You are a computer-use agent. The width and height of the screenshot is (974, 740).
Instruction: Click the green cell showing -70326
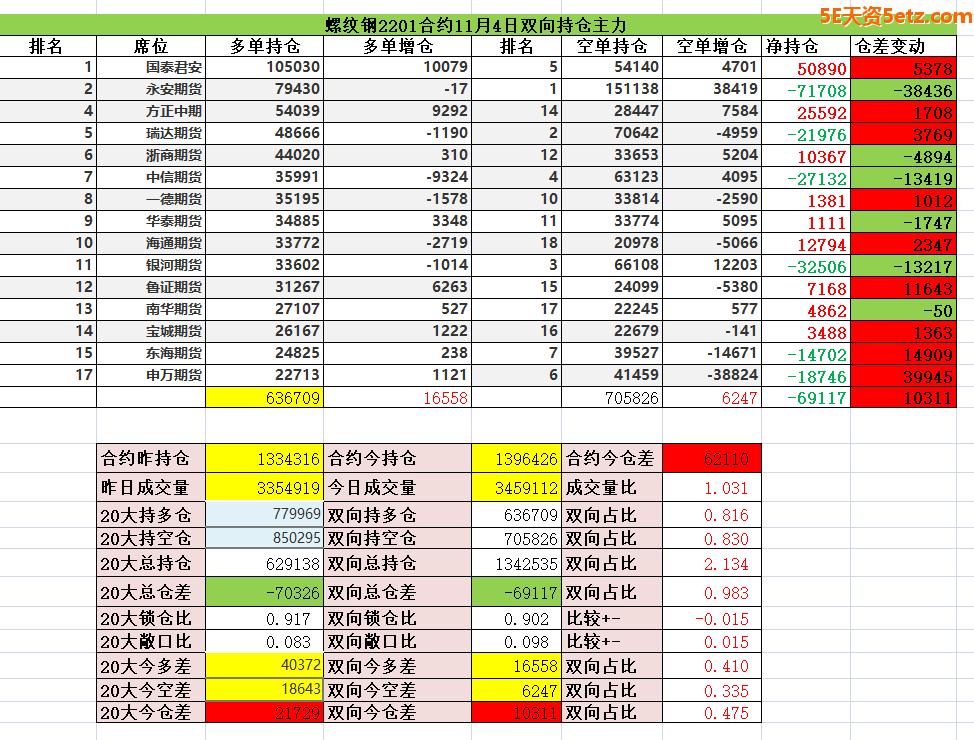pyautogui.click(x=265, y=592)
